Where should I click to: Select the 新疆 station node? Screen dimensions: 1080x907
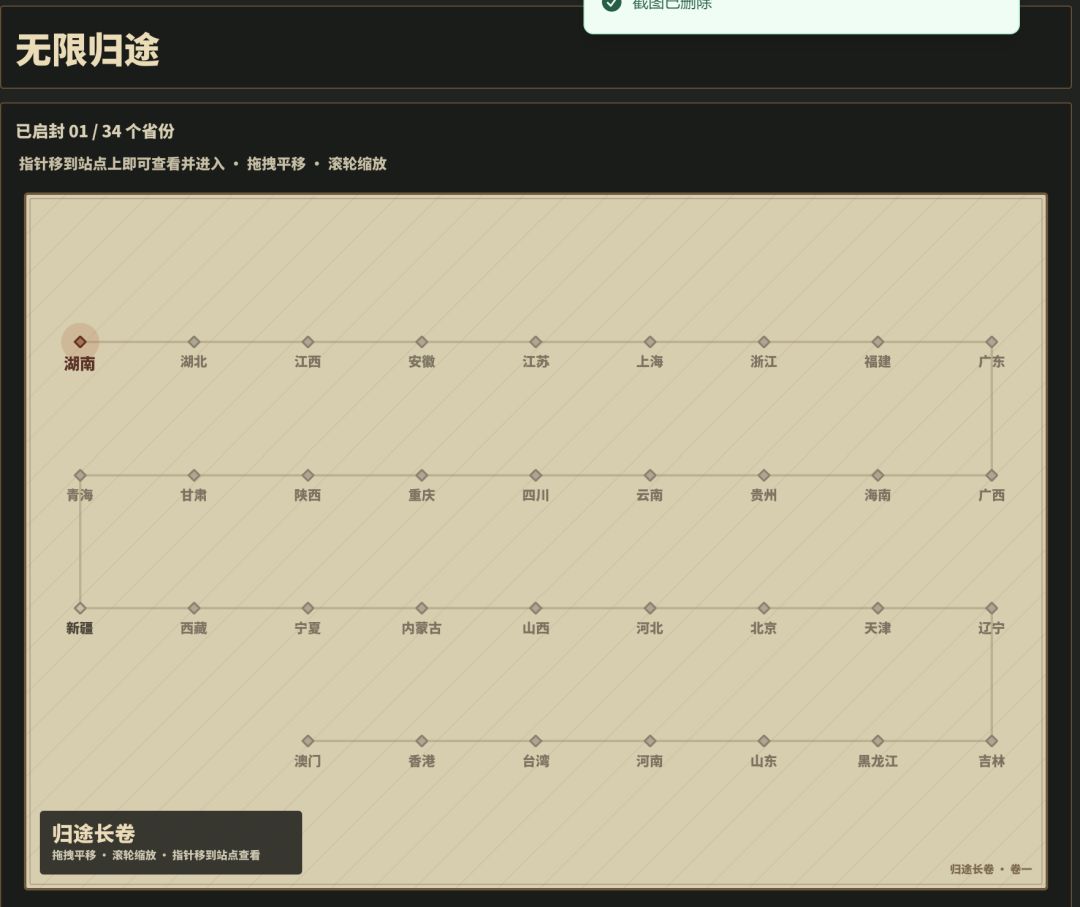click(80, 608)
